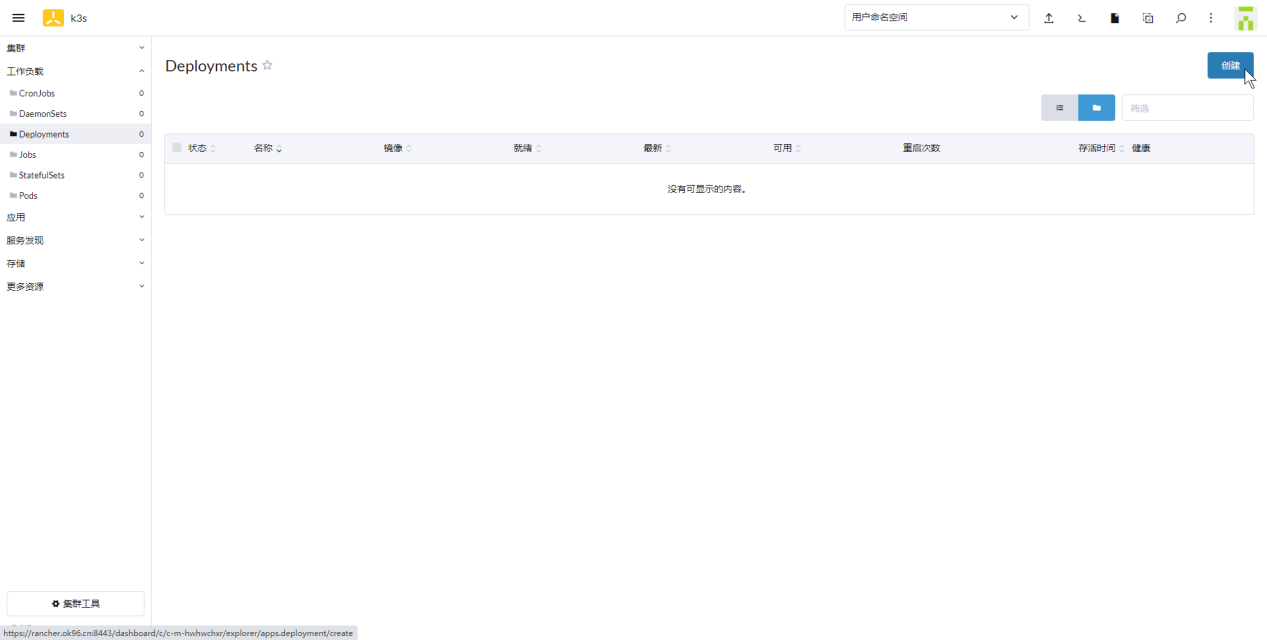Open the 用户命名空间 namespace dropdown

pyautogui.click(x=936, y=17)
